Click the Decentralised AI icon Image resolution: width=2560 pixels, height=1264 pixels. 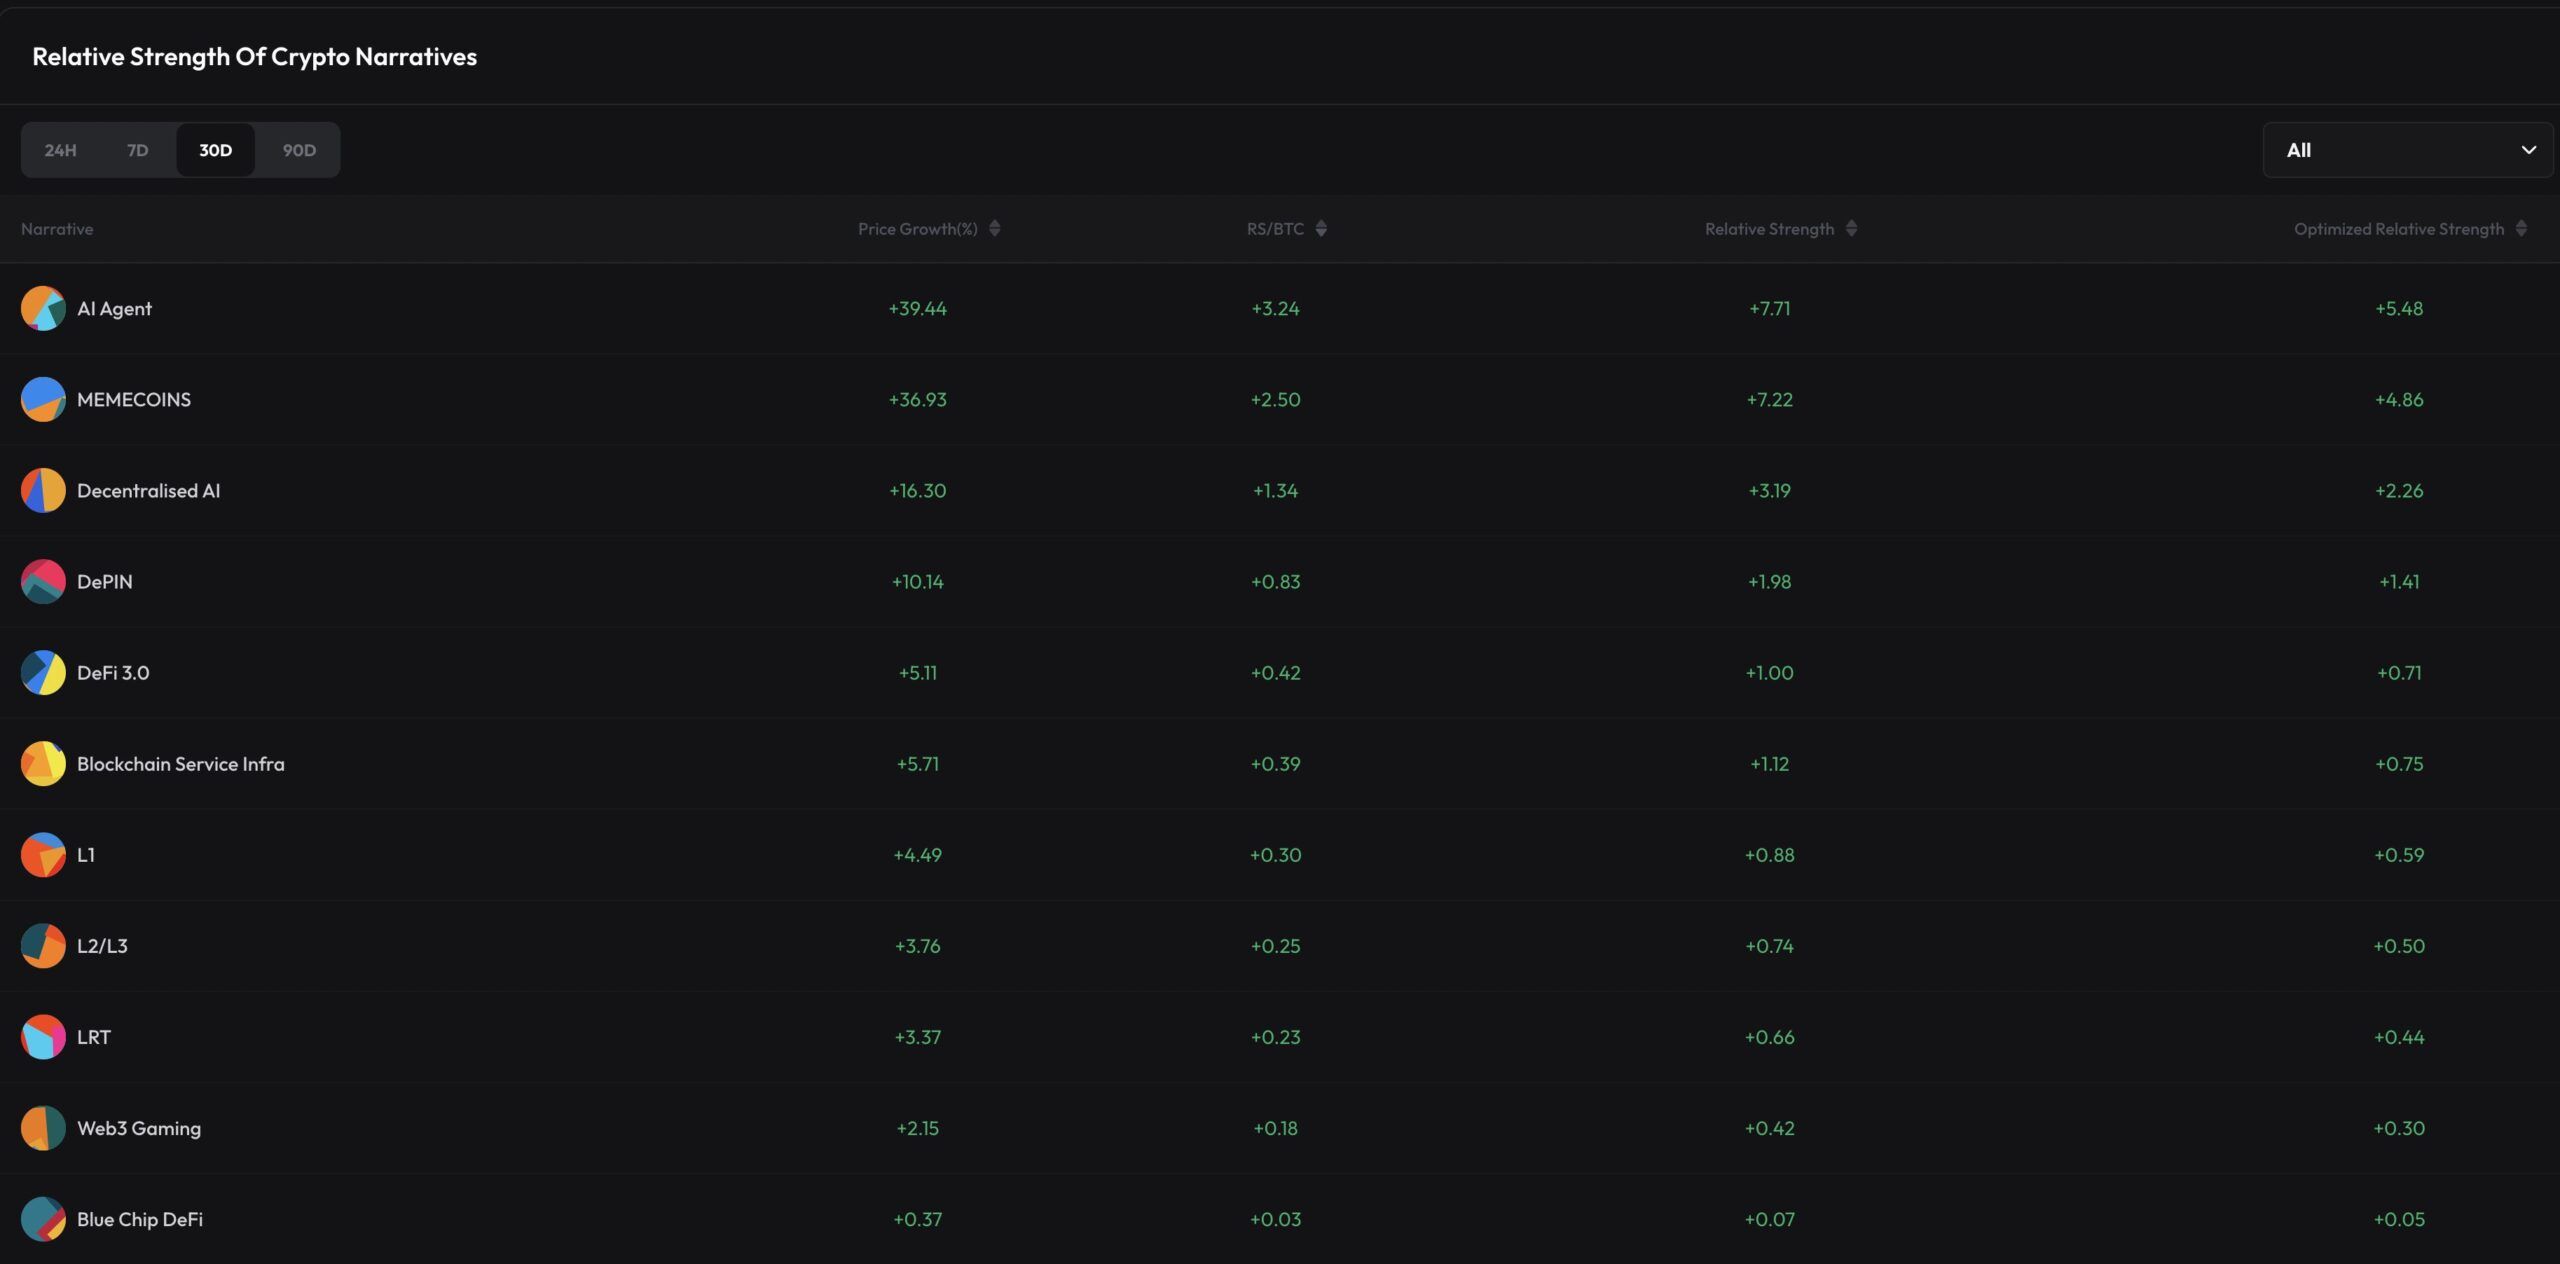pyautogui.click(x=43, y=490)
